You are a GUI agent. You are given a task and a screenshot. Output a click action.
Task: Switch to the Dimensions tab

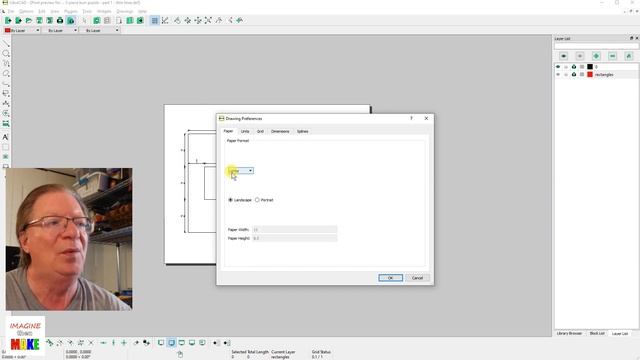pyautogui.click(x=280, y=131)
